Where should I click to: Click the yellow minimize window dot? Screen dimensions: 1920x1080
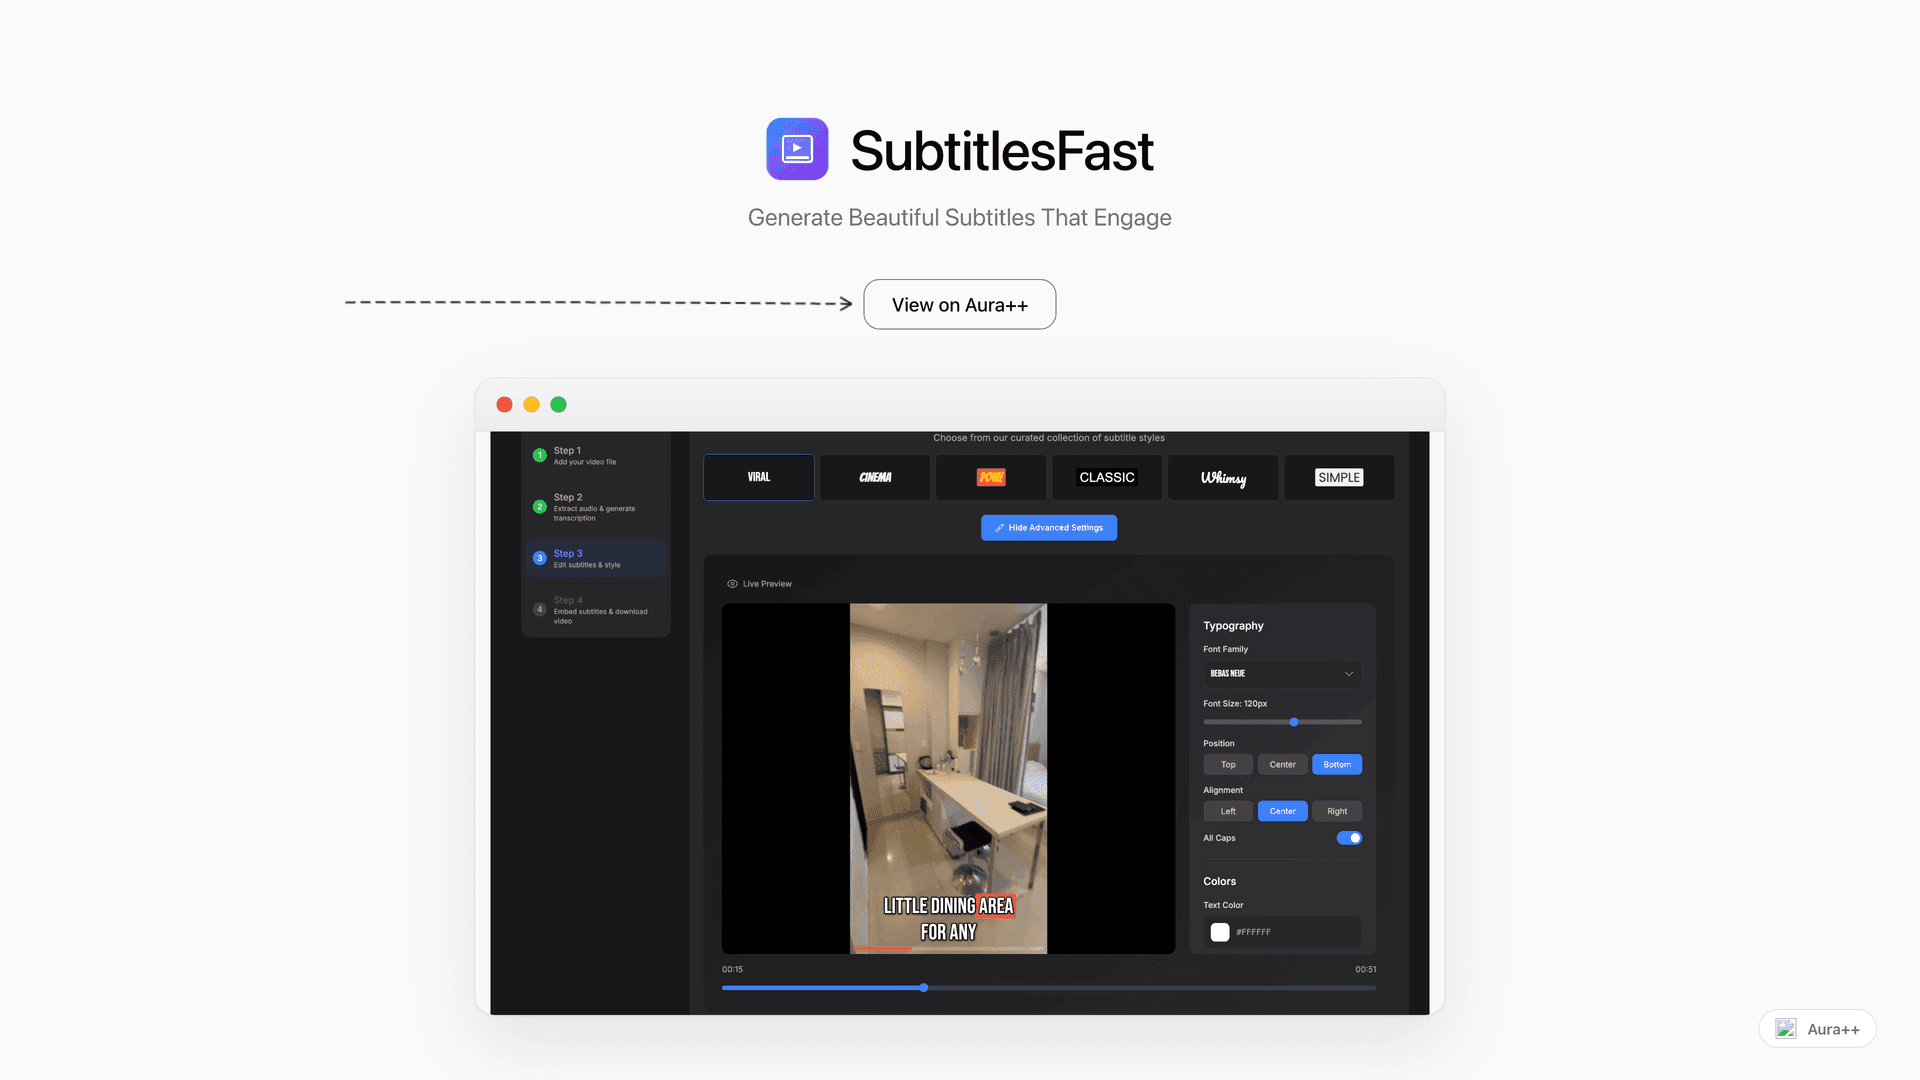[531, 405]
